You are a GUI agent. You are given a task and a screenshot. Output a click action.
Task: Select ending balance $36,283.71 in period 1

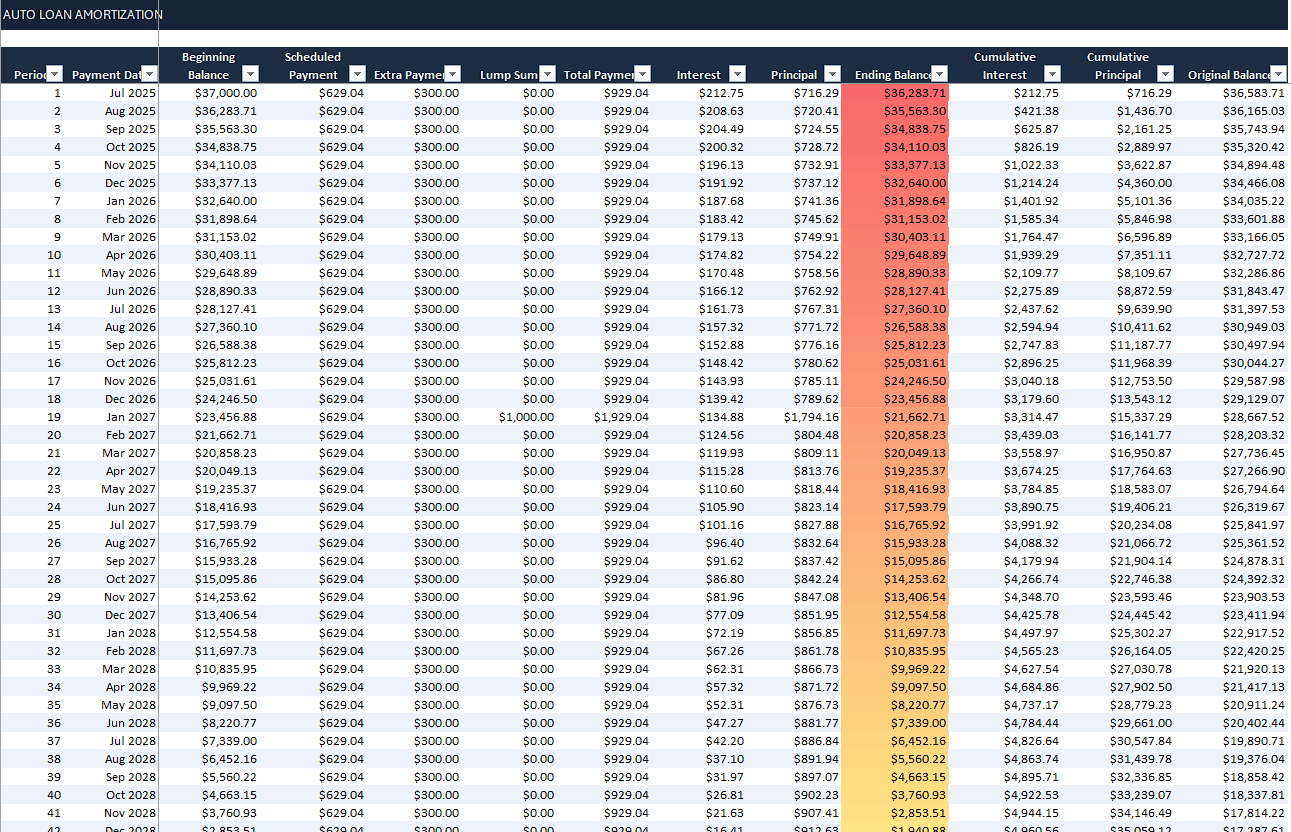point(895,93)
